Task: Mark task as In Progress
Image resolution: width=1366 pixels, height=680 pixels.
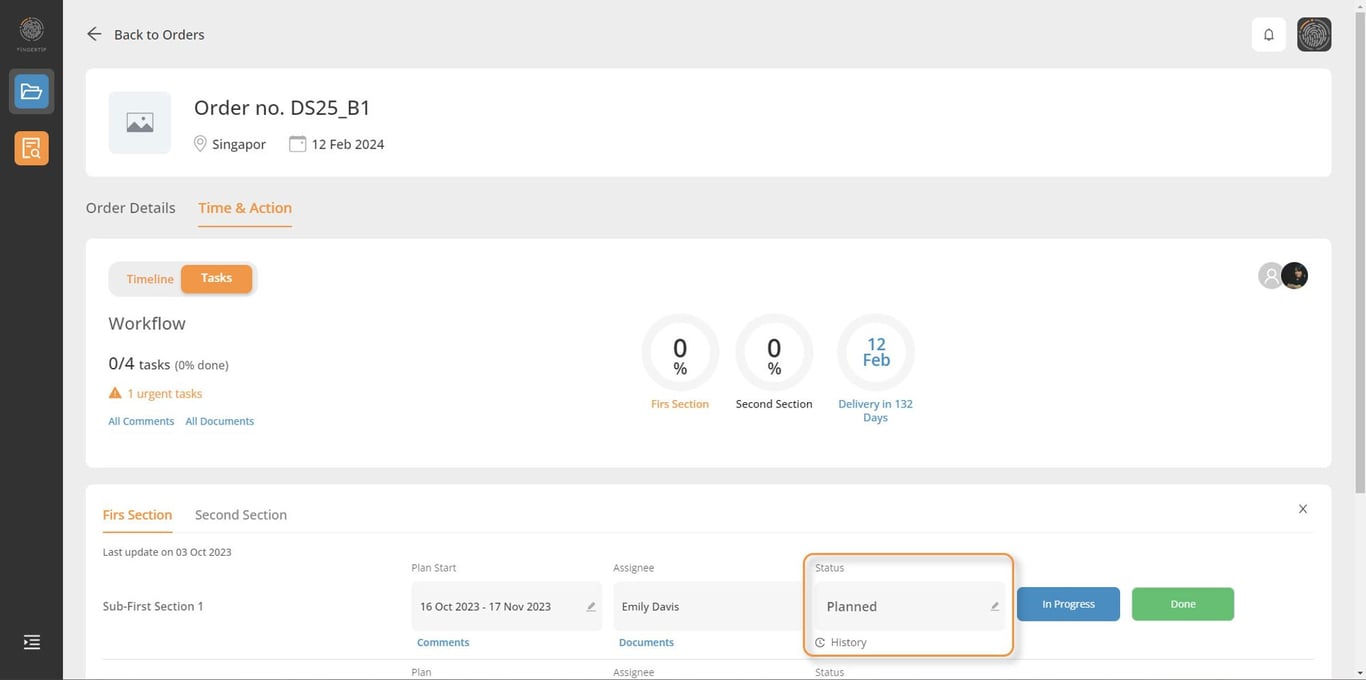Action: pos(1068,604)
